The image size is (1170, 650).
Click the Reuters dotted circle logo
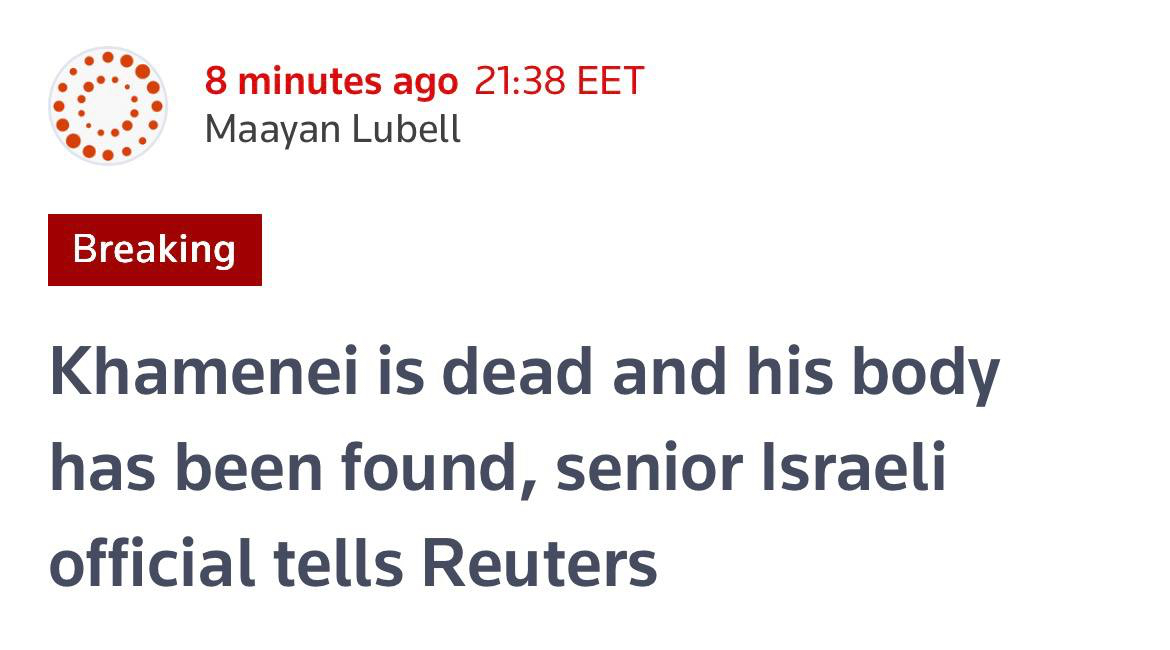107,105
